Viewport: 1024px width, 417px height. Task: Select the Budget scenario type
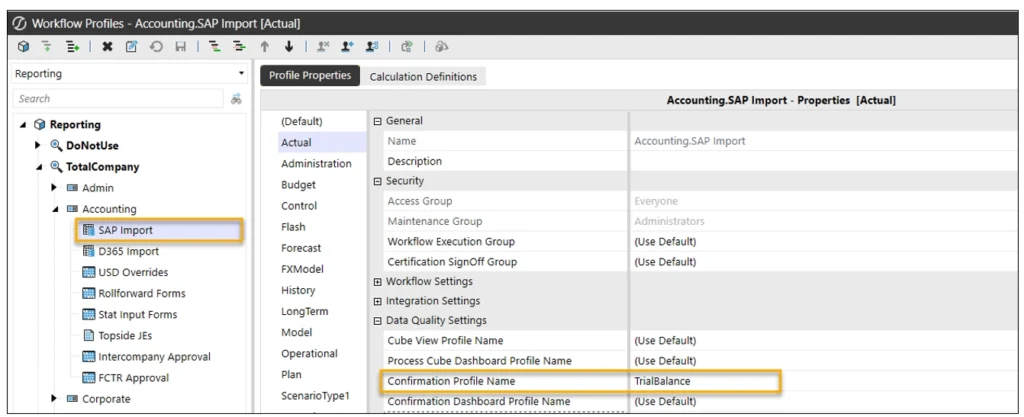[x=300, y=184]
